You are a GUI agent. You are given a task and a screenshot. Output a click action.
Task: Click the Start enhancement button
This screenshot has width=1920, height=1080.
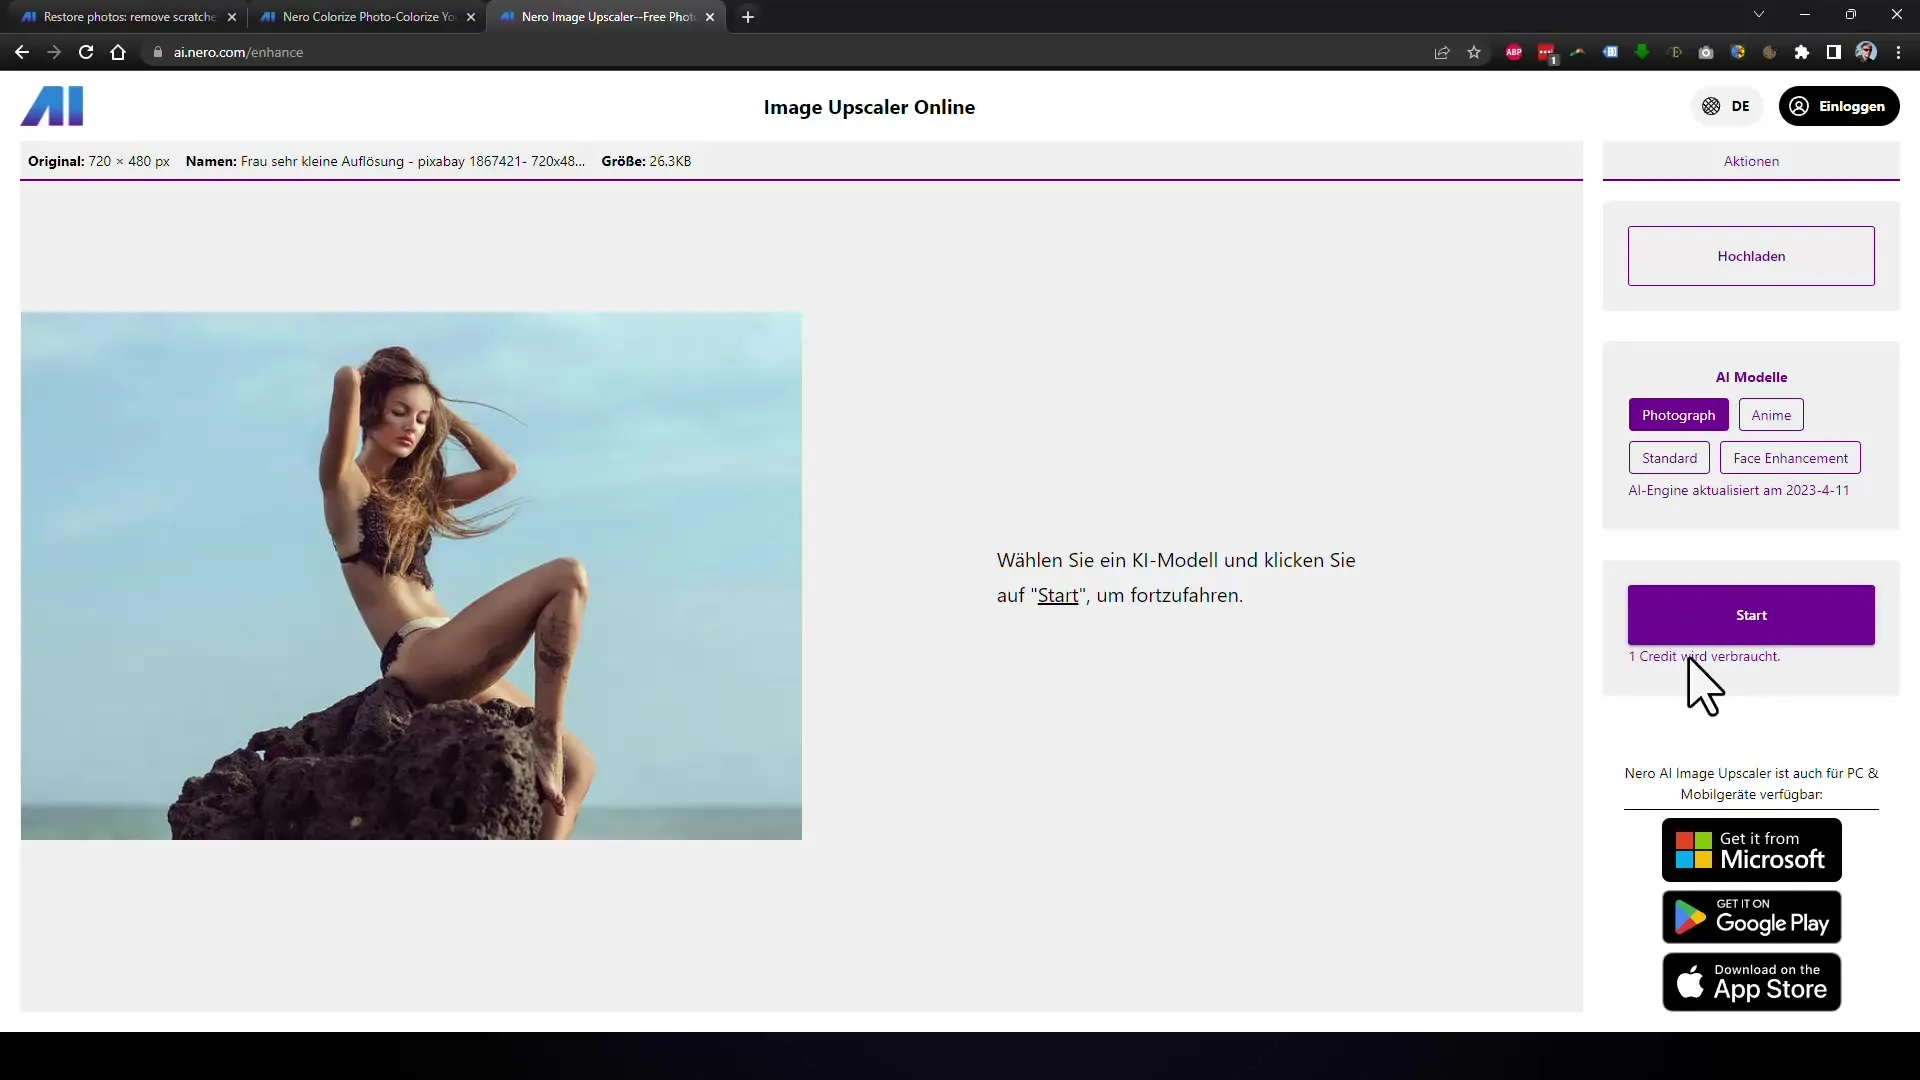(x=1751, y=613)
